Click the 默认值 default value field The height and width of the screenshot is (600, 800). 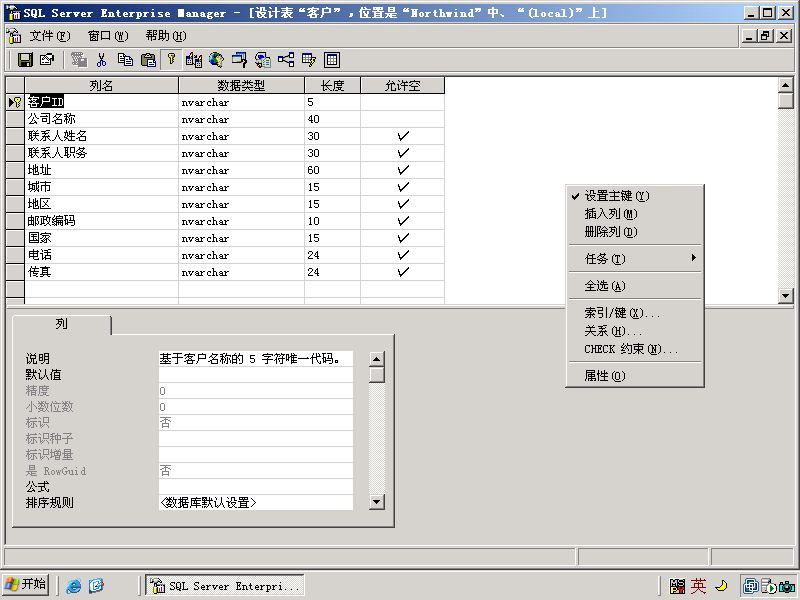(x=256, y=375)
